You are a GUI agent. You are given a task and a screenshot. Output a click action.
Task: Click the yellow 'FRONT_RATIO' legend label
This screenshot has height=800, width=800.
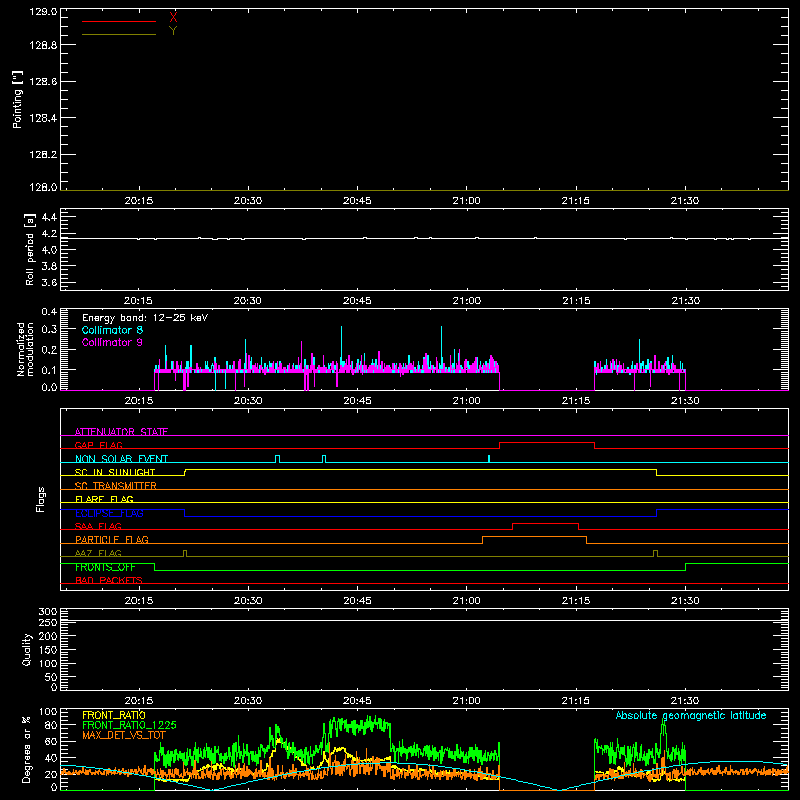[114, 715]
